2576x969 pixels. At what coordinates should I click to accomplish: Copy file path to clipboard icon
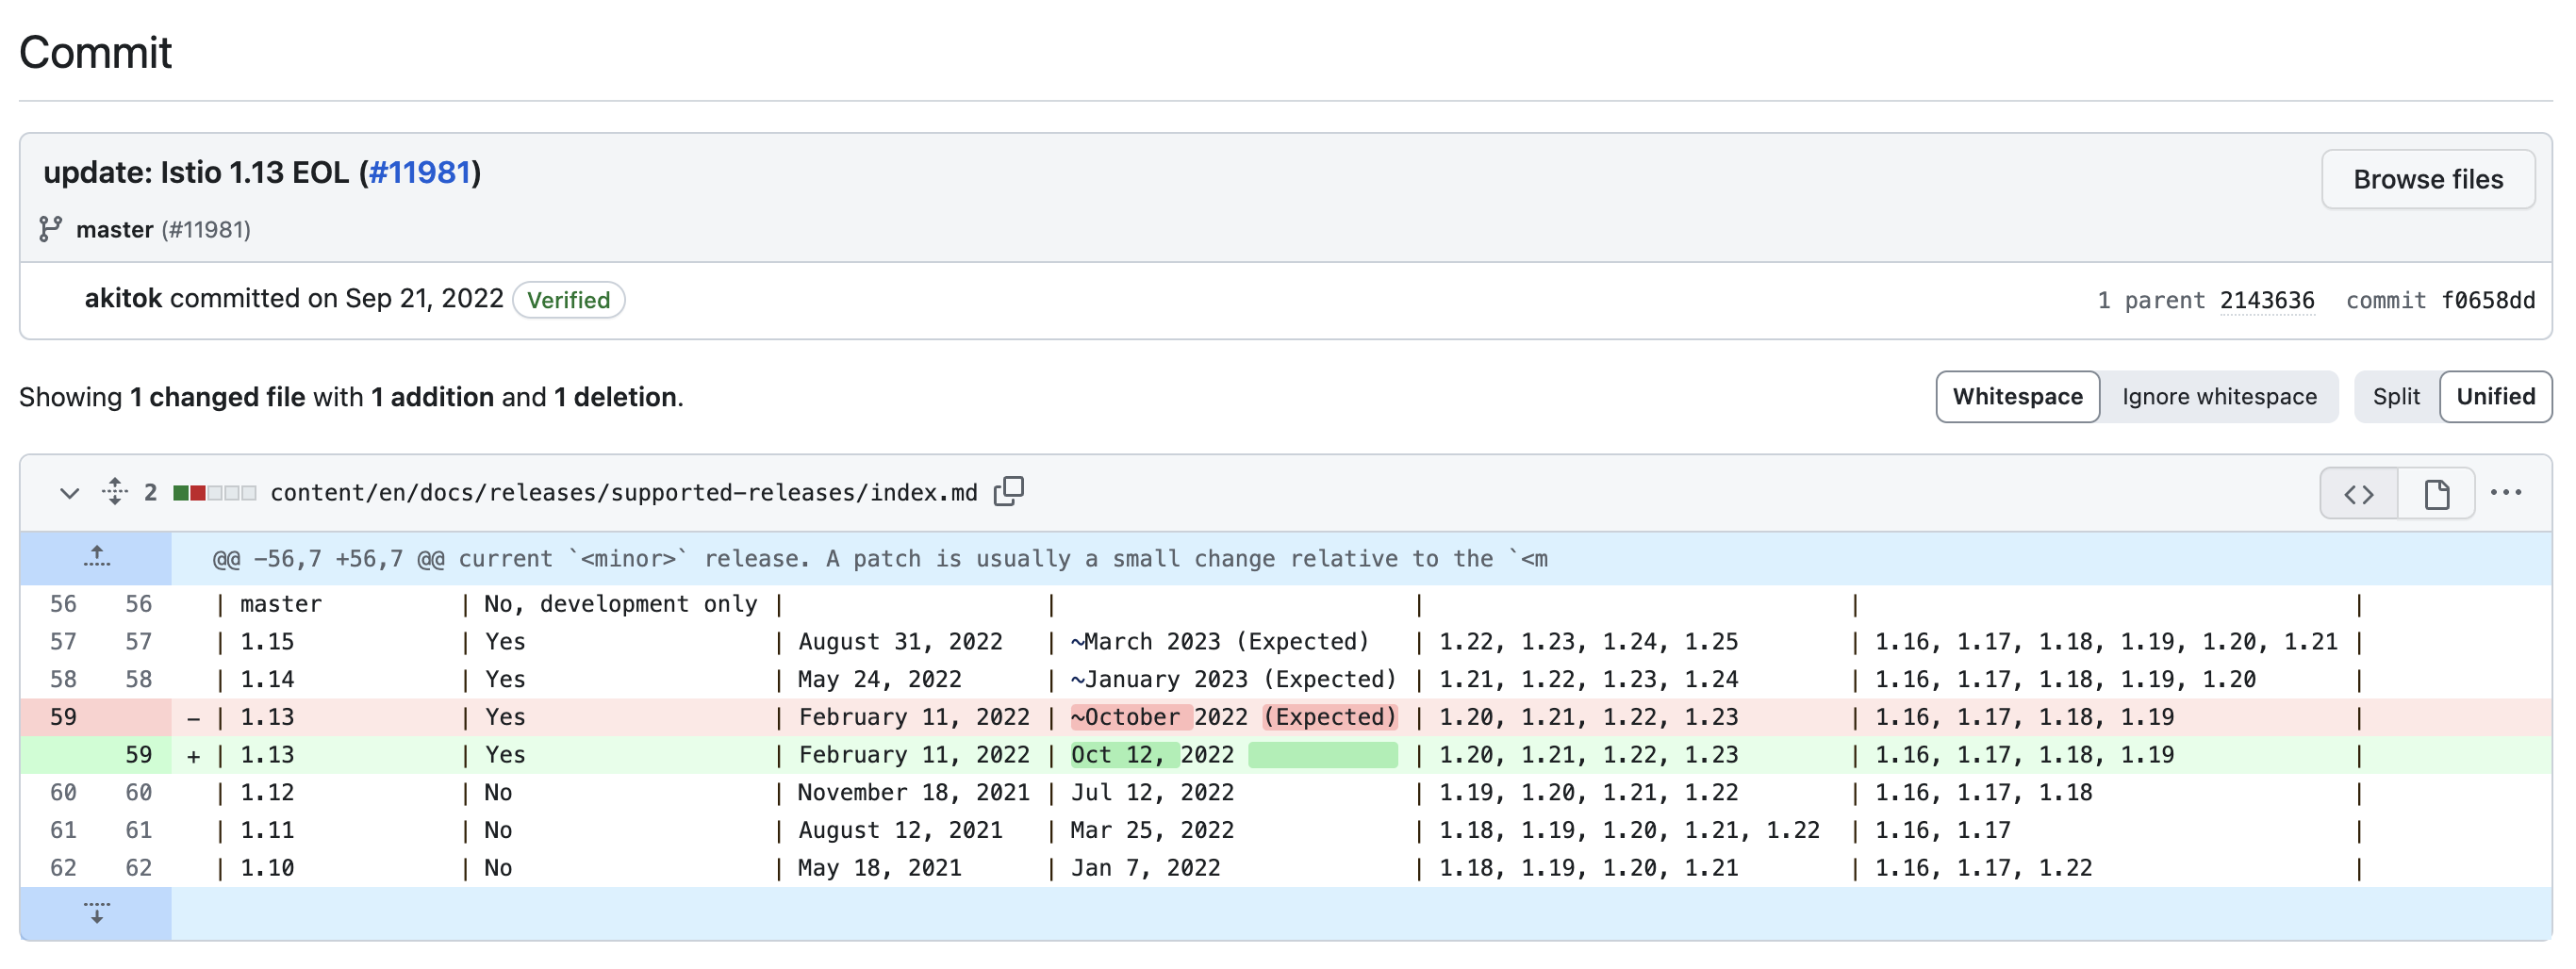pyautogui.click(x=1009, y=491)
